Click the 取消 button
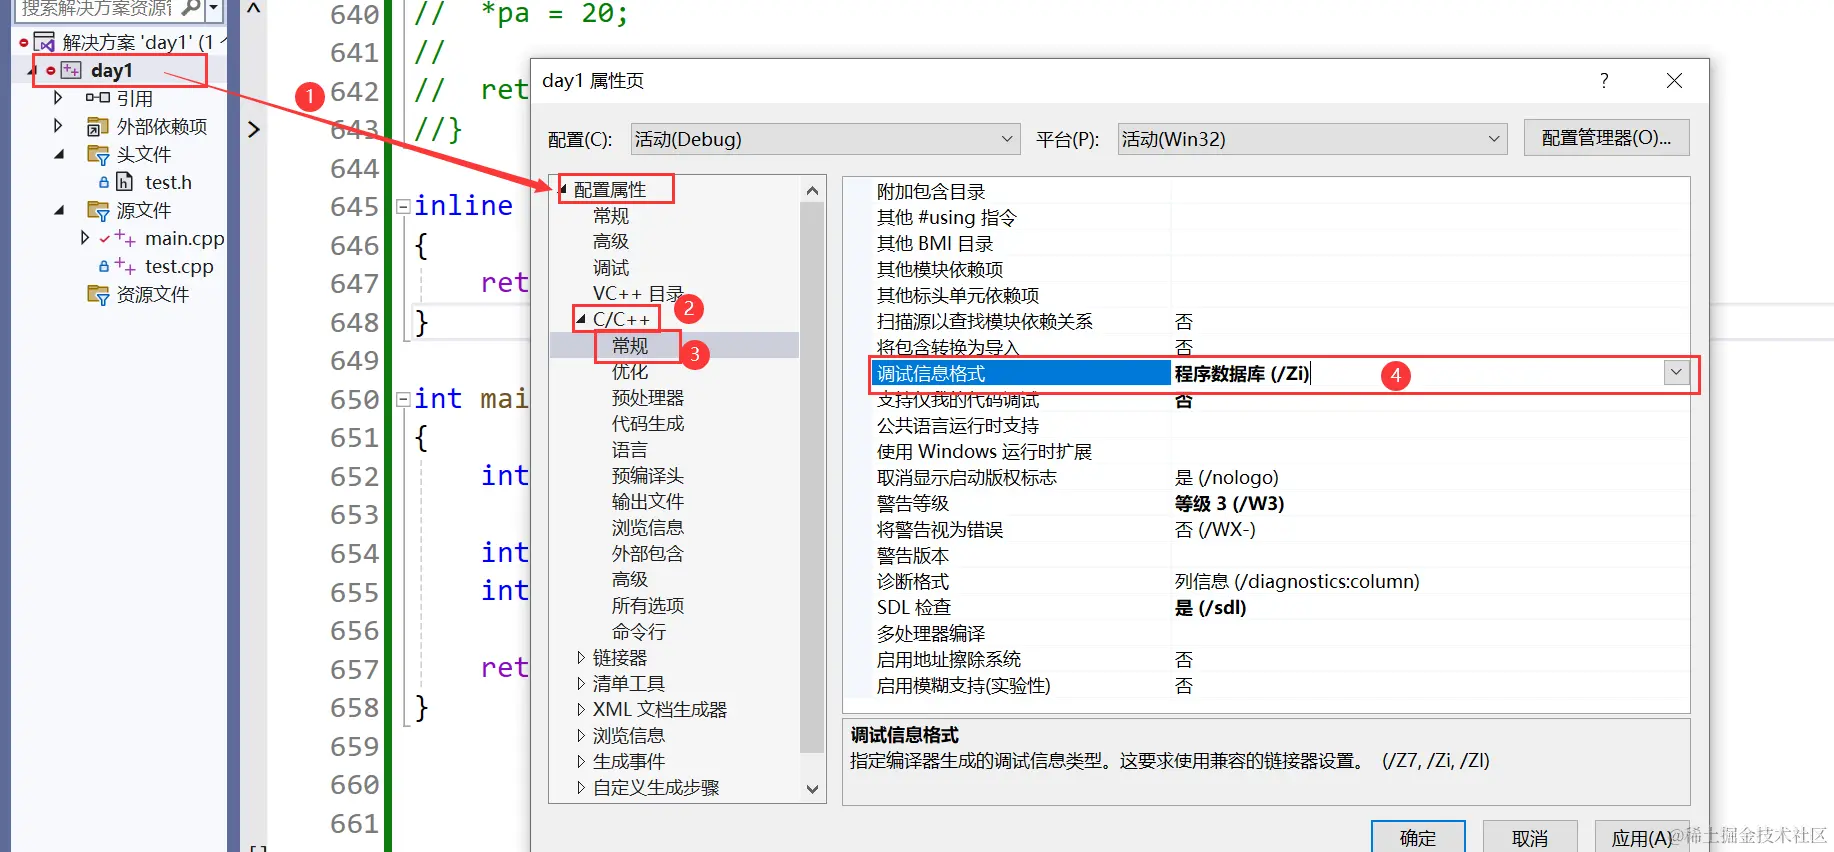Image resolution: width=1834 pixels, height=852 pixels. coord(1530,837)
